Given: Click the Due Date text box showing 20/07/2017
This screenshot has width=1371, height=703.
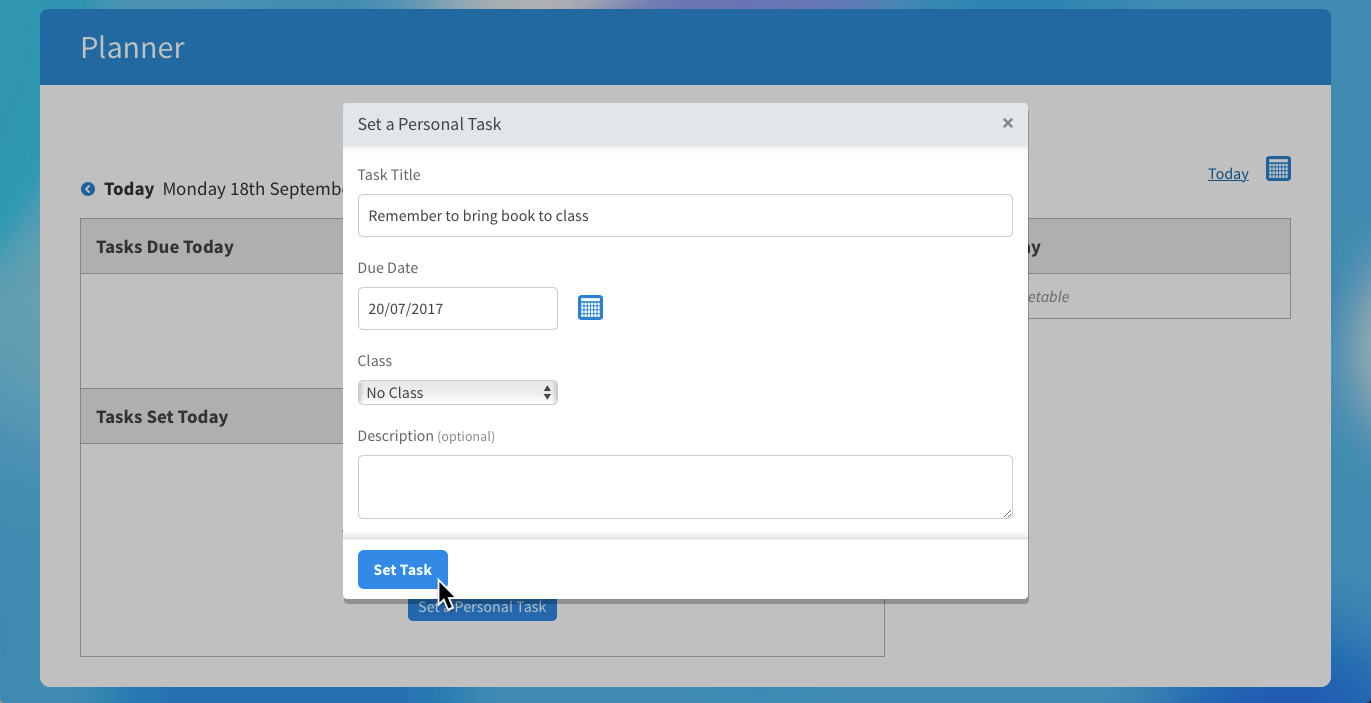Looking at the screenshot, I should coord(457,308).
